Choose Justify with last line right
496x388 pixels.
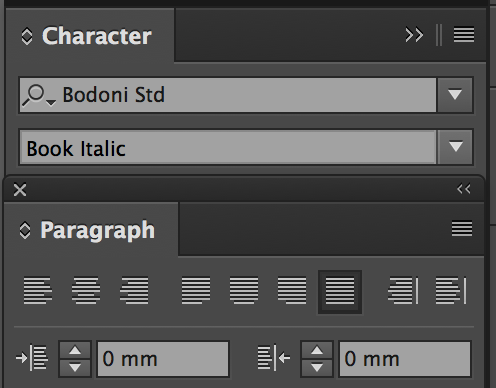point(292,291)
